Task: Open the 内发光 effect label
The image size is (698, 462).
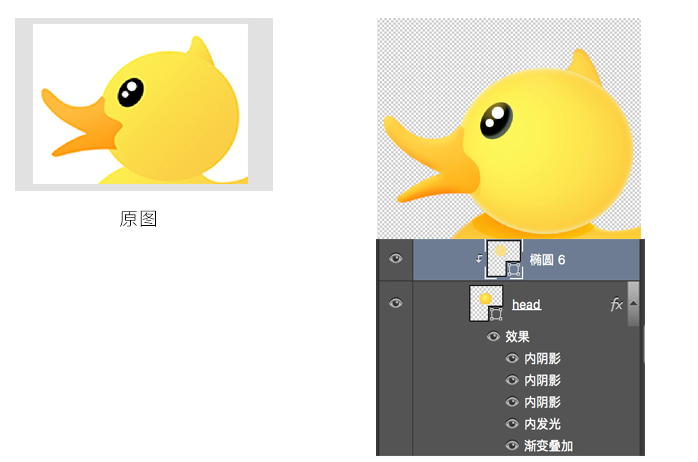Action: point(542,424)
